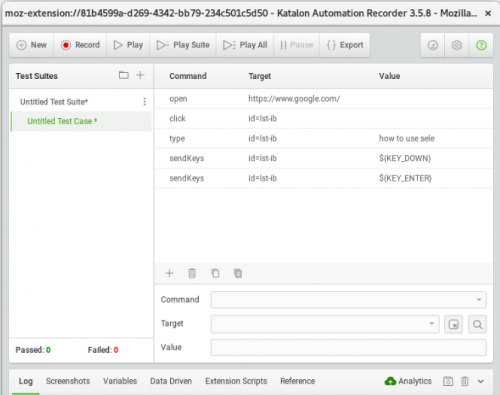Open help via green question mark icon
Viewport: 500px width, 395px height.
click(481, 45)
